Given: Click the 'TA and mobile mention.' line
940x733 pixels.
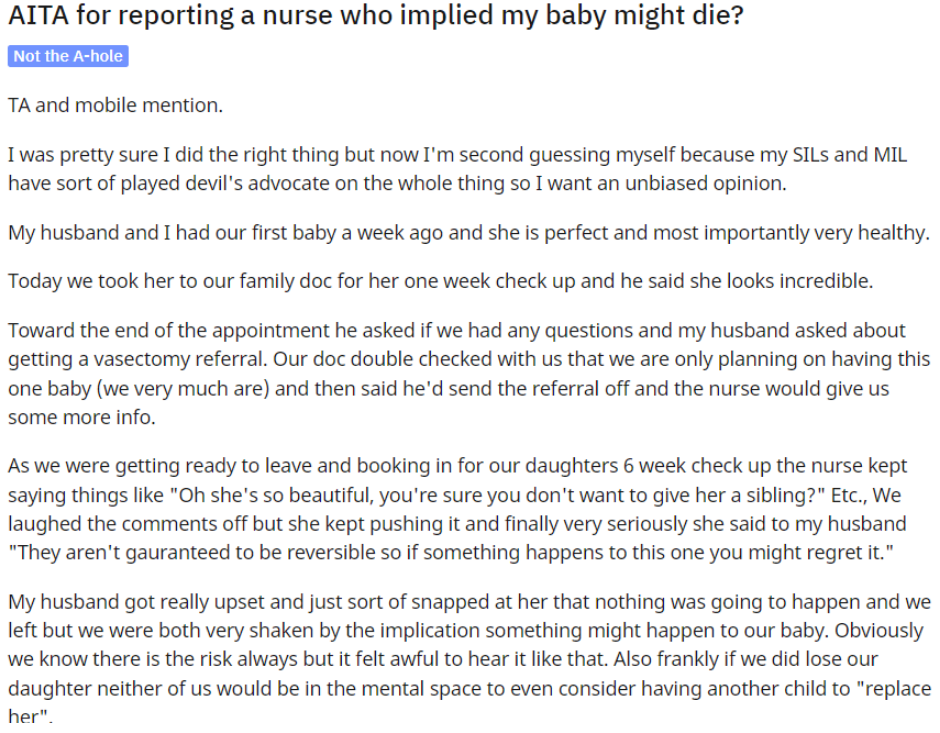Looking at the screenshot, I should coord(115,105).
